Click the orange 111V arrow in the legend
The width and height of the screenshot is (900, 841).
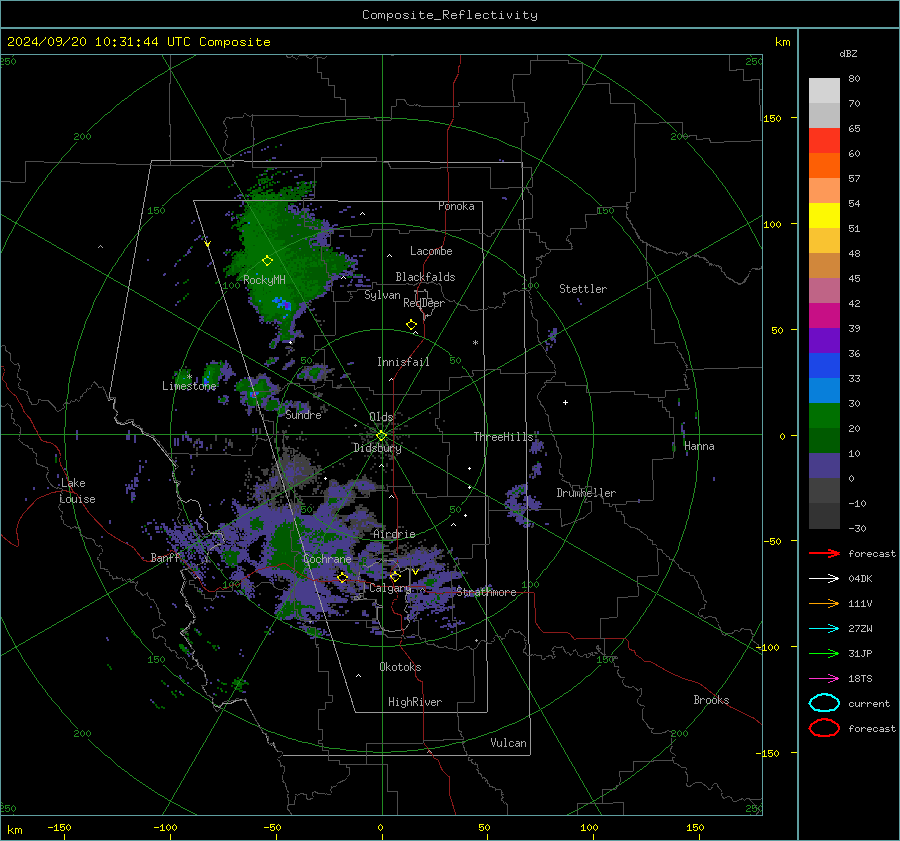824,603
